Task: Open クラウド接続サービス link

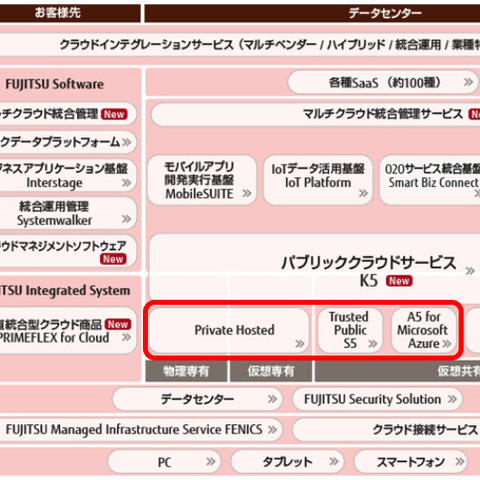Action: tap(386, 430)
